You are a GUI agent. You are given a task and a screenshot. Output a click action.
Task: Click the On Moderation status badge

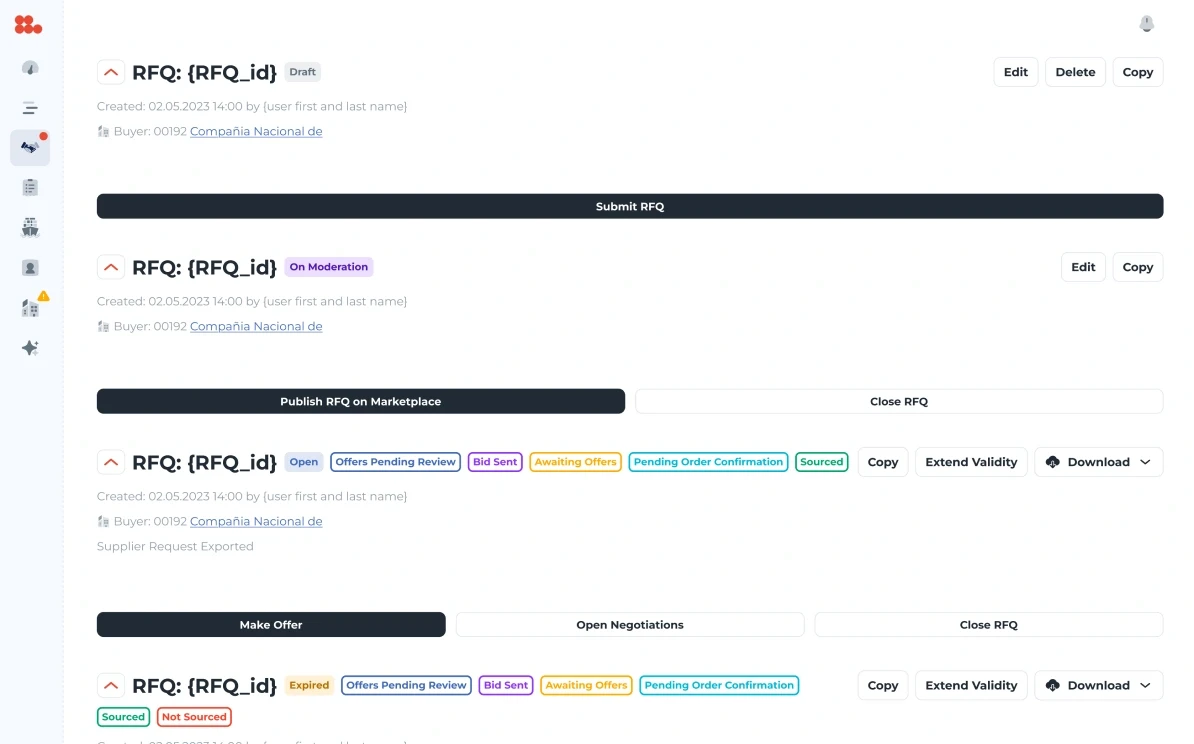coord(328,267)
